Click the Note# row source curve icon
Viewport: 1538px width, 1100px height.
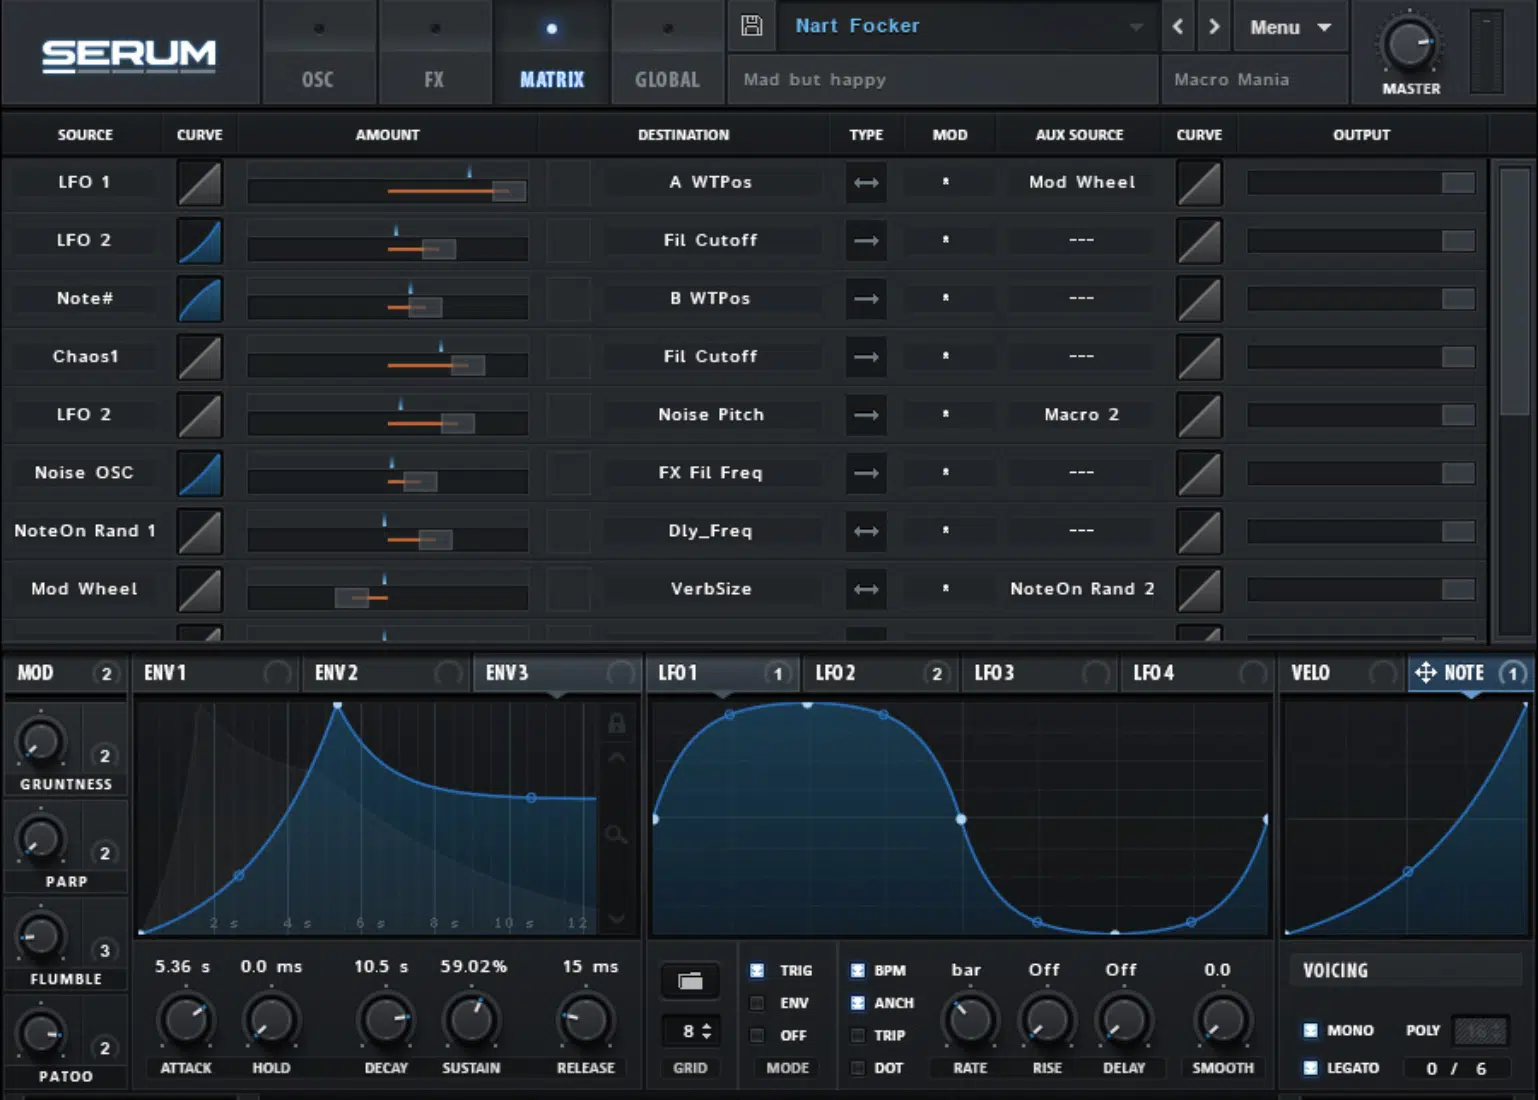pyautogui.click(x=200, y=299)
